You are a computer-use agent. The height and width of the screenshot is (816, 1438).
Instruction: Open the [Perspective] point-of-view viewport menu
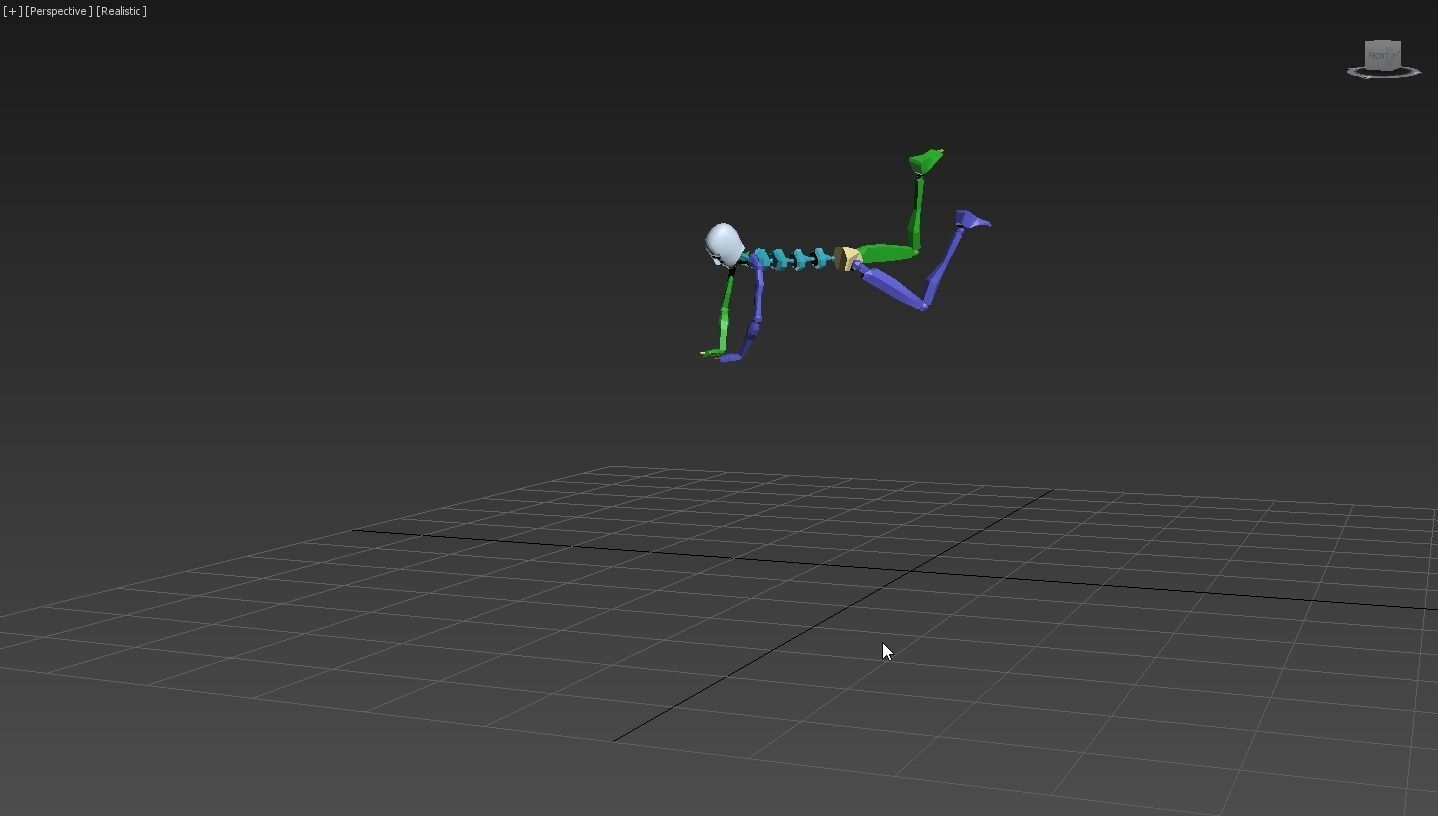coord(59,11)
